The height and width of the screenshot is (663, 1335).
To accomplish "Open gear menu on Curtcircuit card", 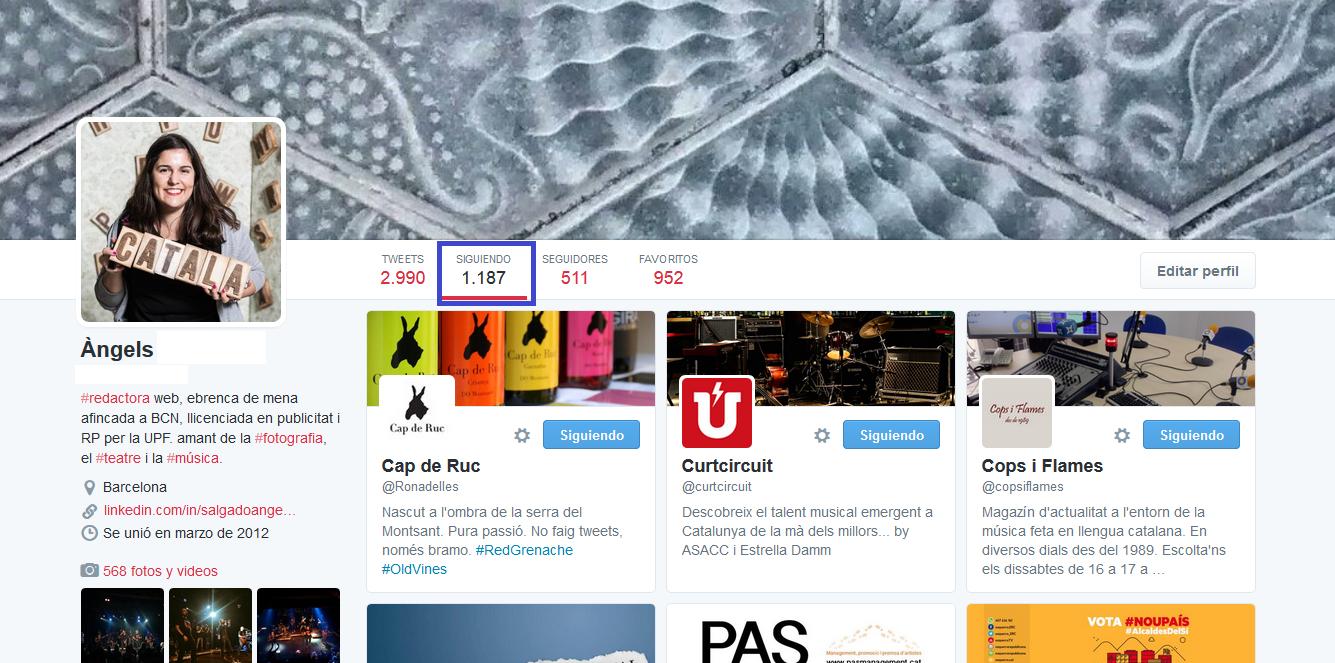I will 822,435.
